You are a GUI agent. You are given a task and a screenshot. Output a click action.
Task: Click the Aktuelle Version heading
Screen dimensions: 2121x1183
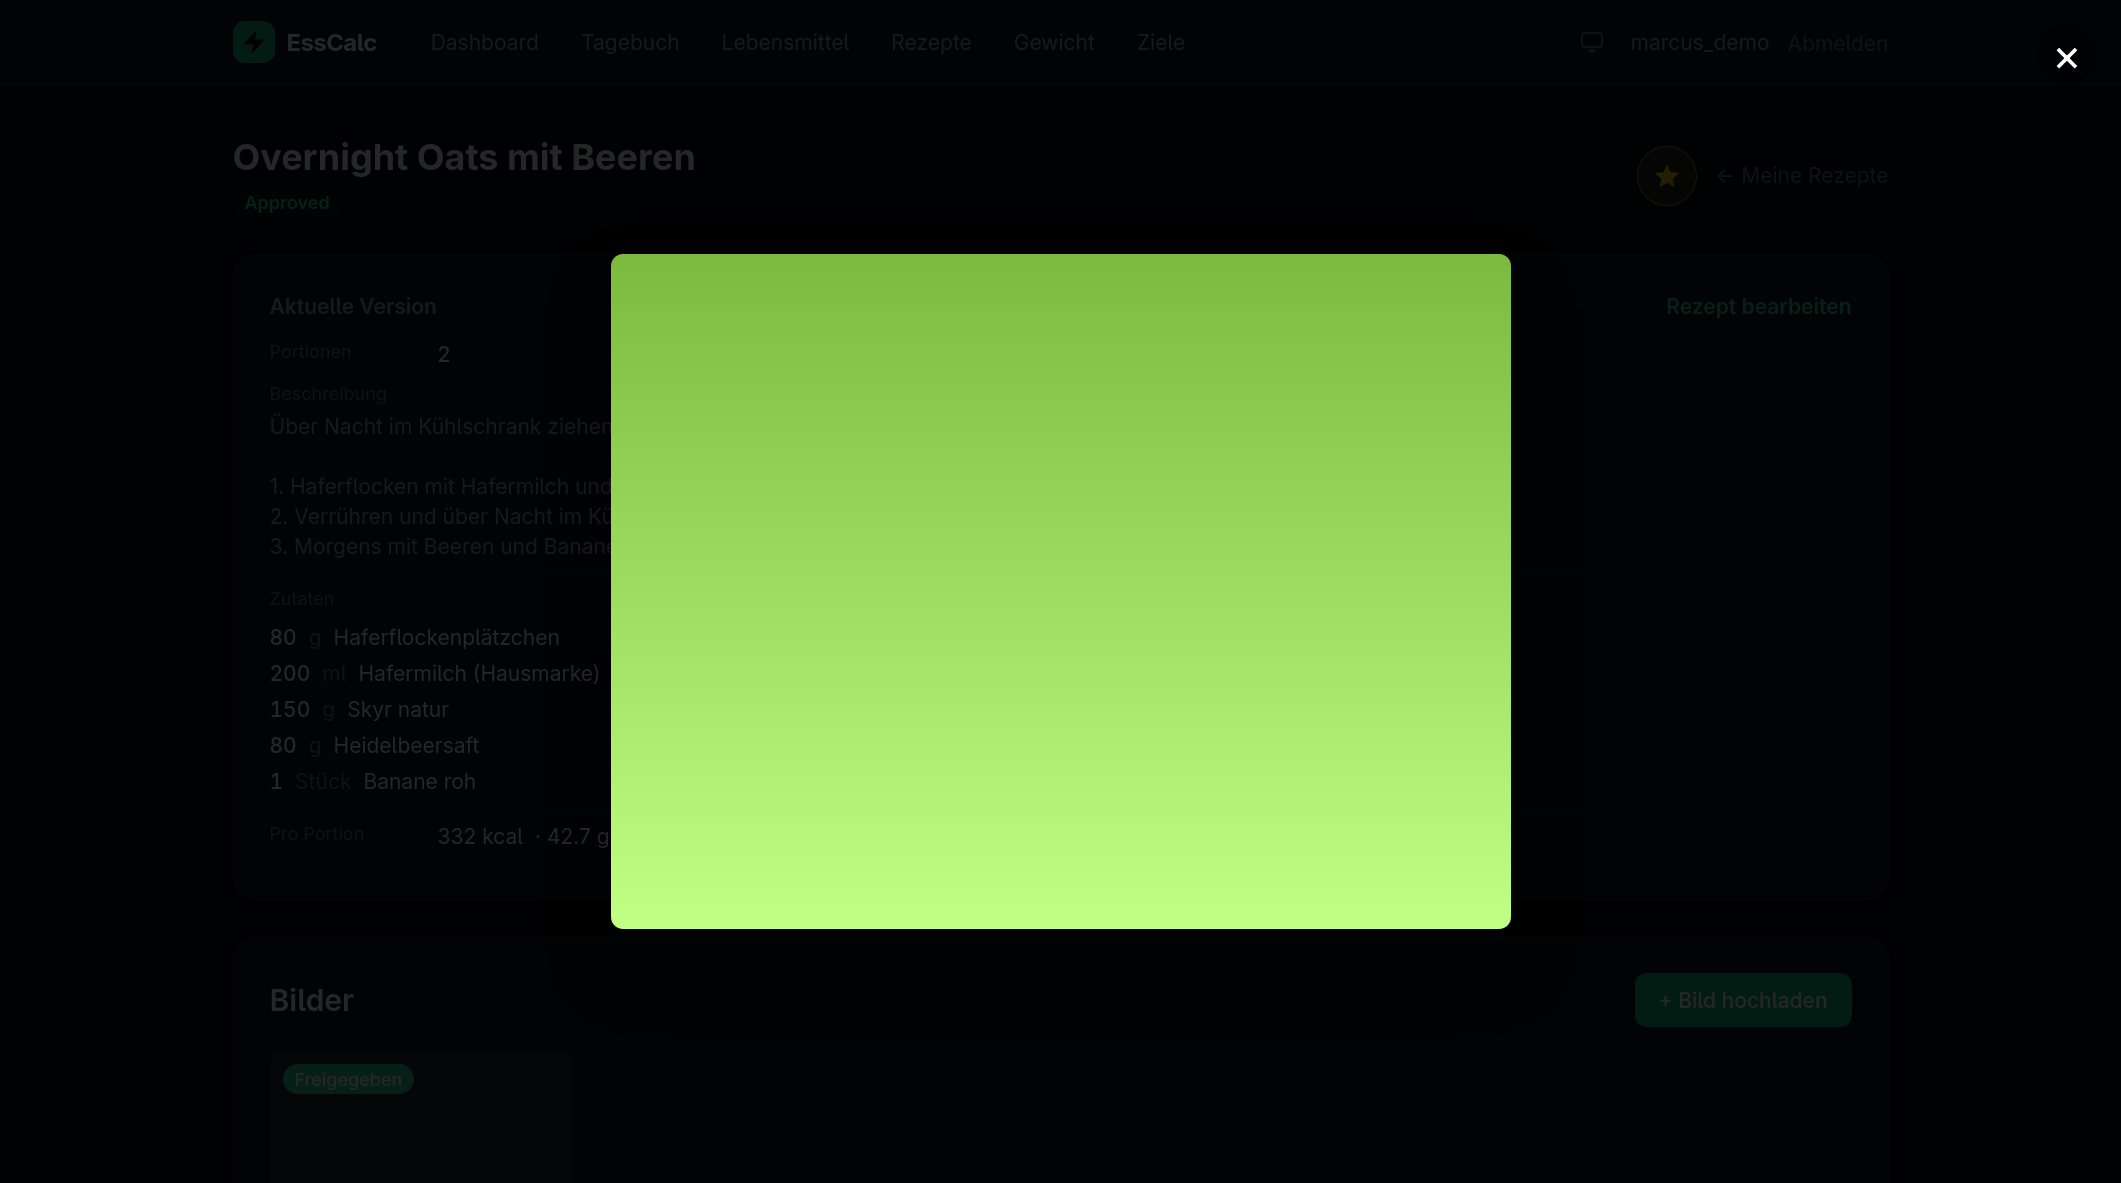(x=353, y=307)
